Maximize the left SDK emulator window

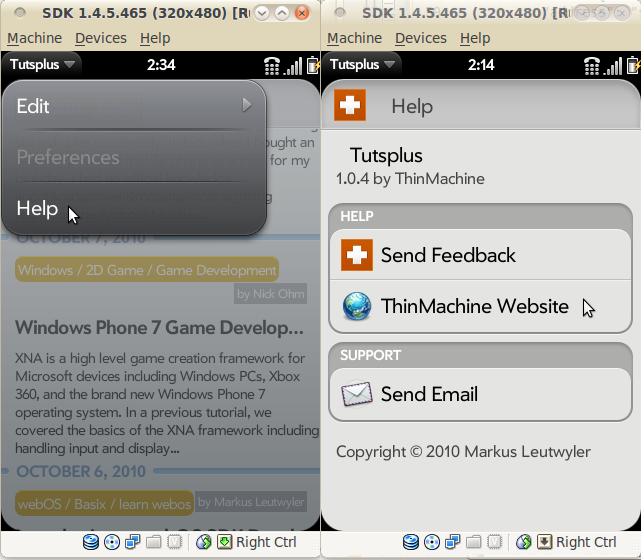click(282, 13)
